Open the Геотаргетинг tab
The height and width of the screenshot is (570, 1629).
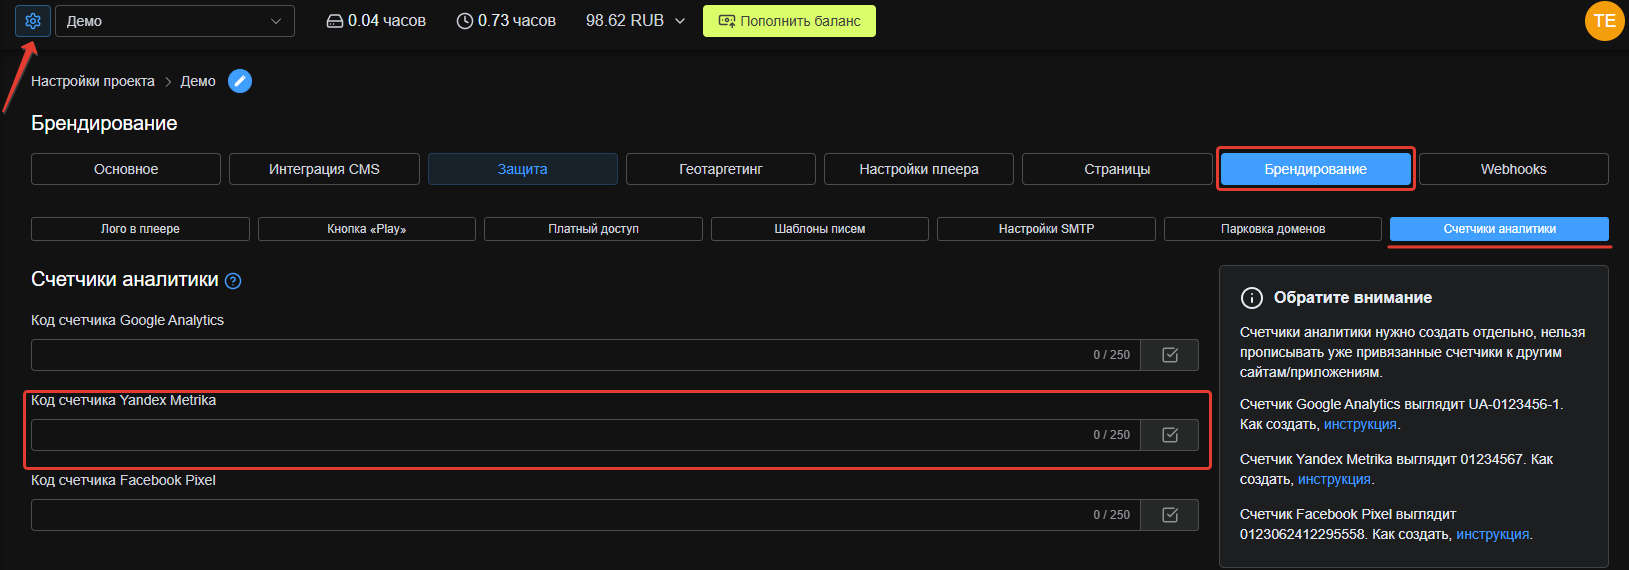(721, 169)
